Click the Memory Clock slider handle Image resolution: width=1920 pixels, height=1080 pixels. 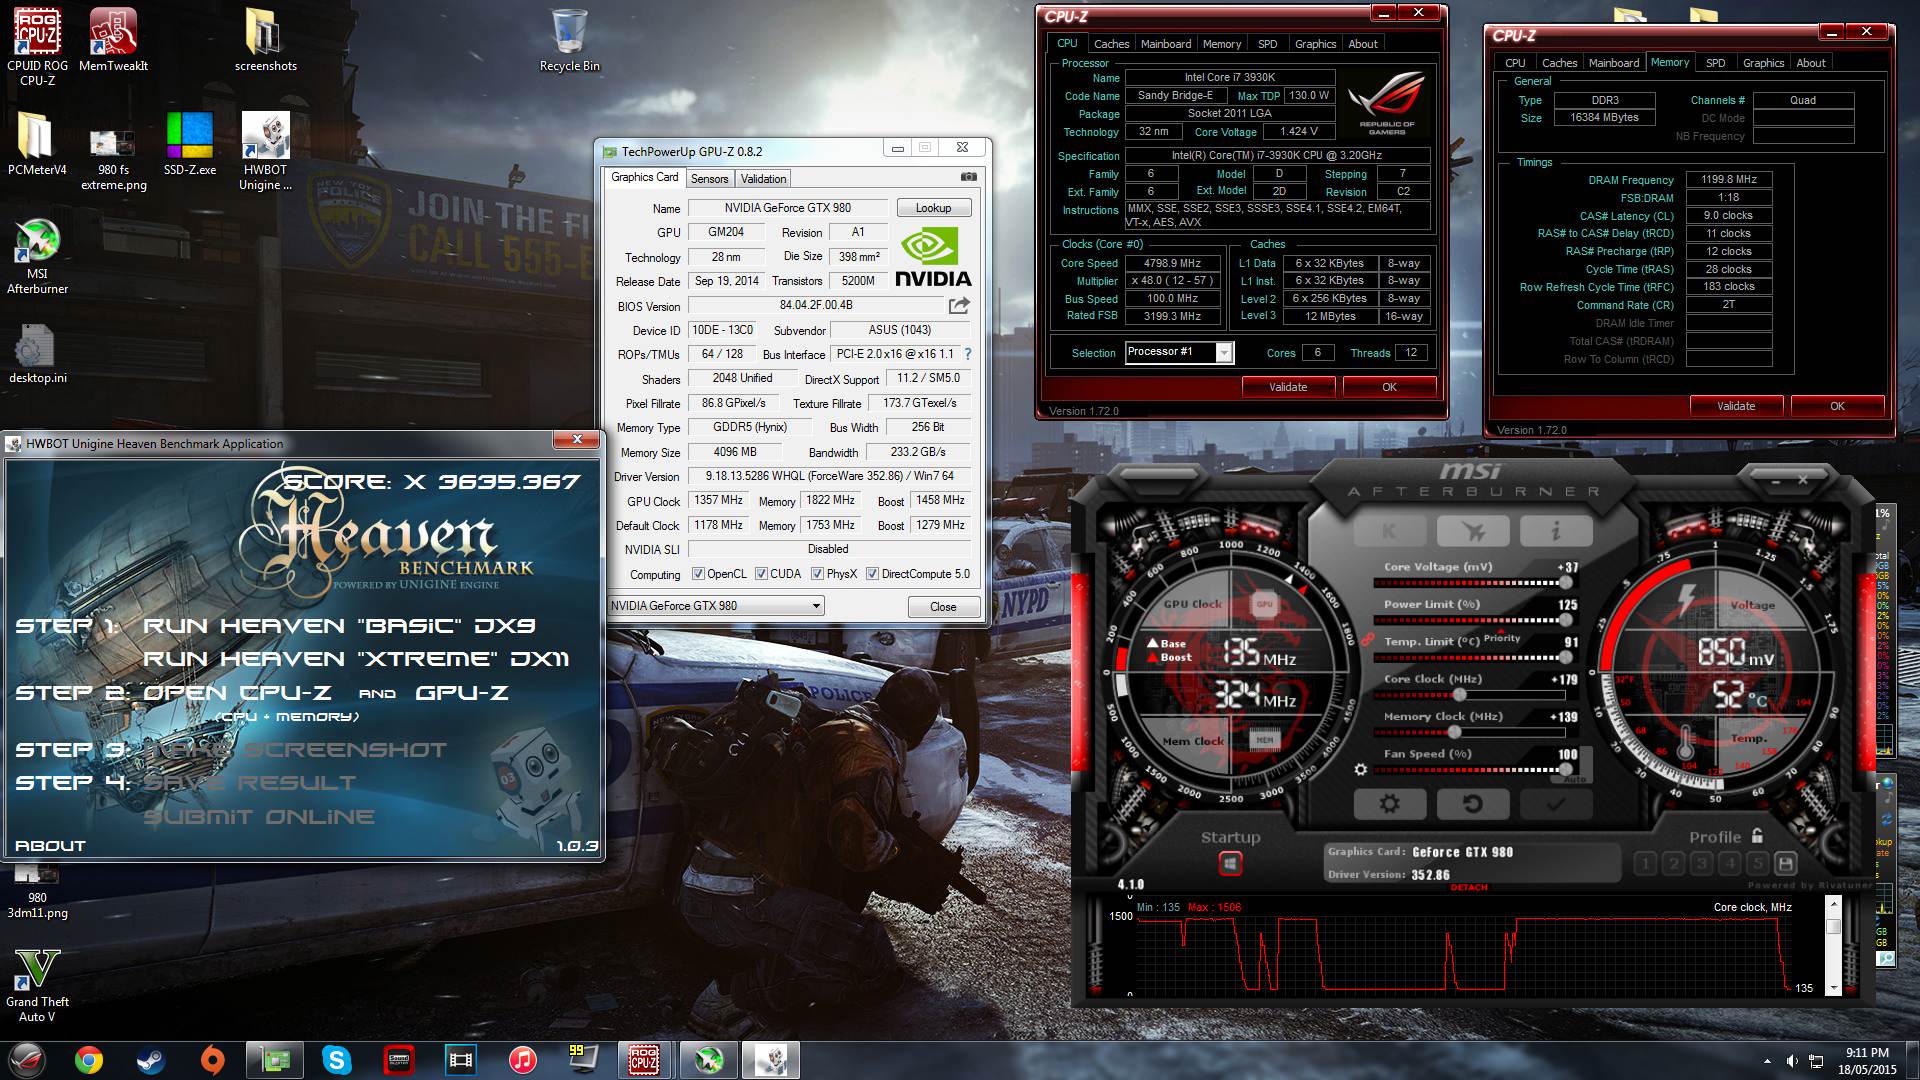point(1454,732)
